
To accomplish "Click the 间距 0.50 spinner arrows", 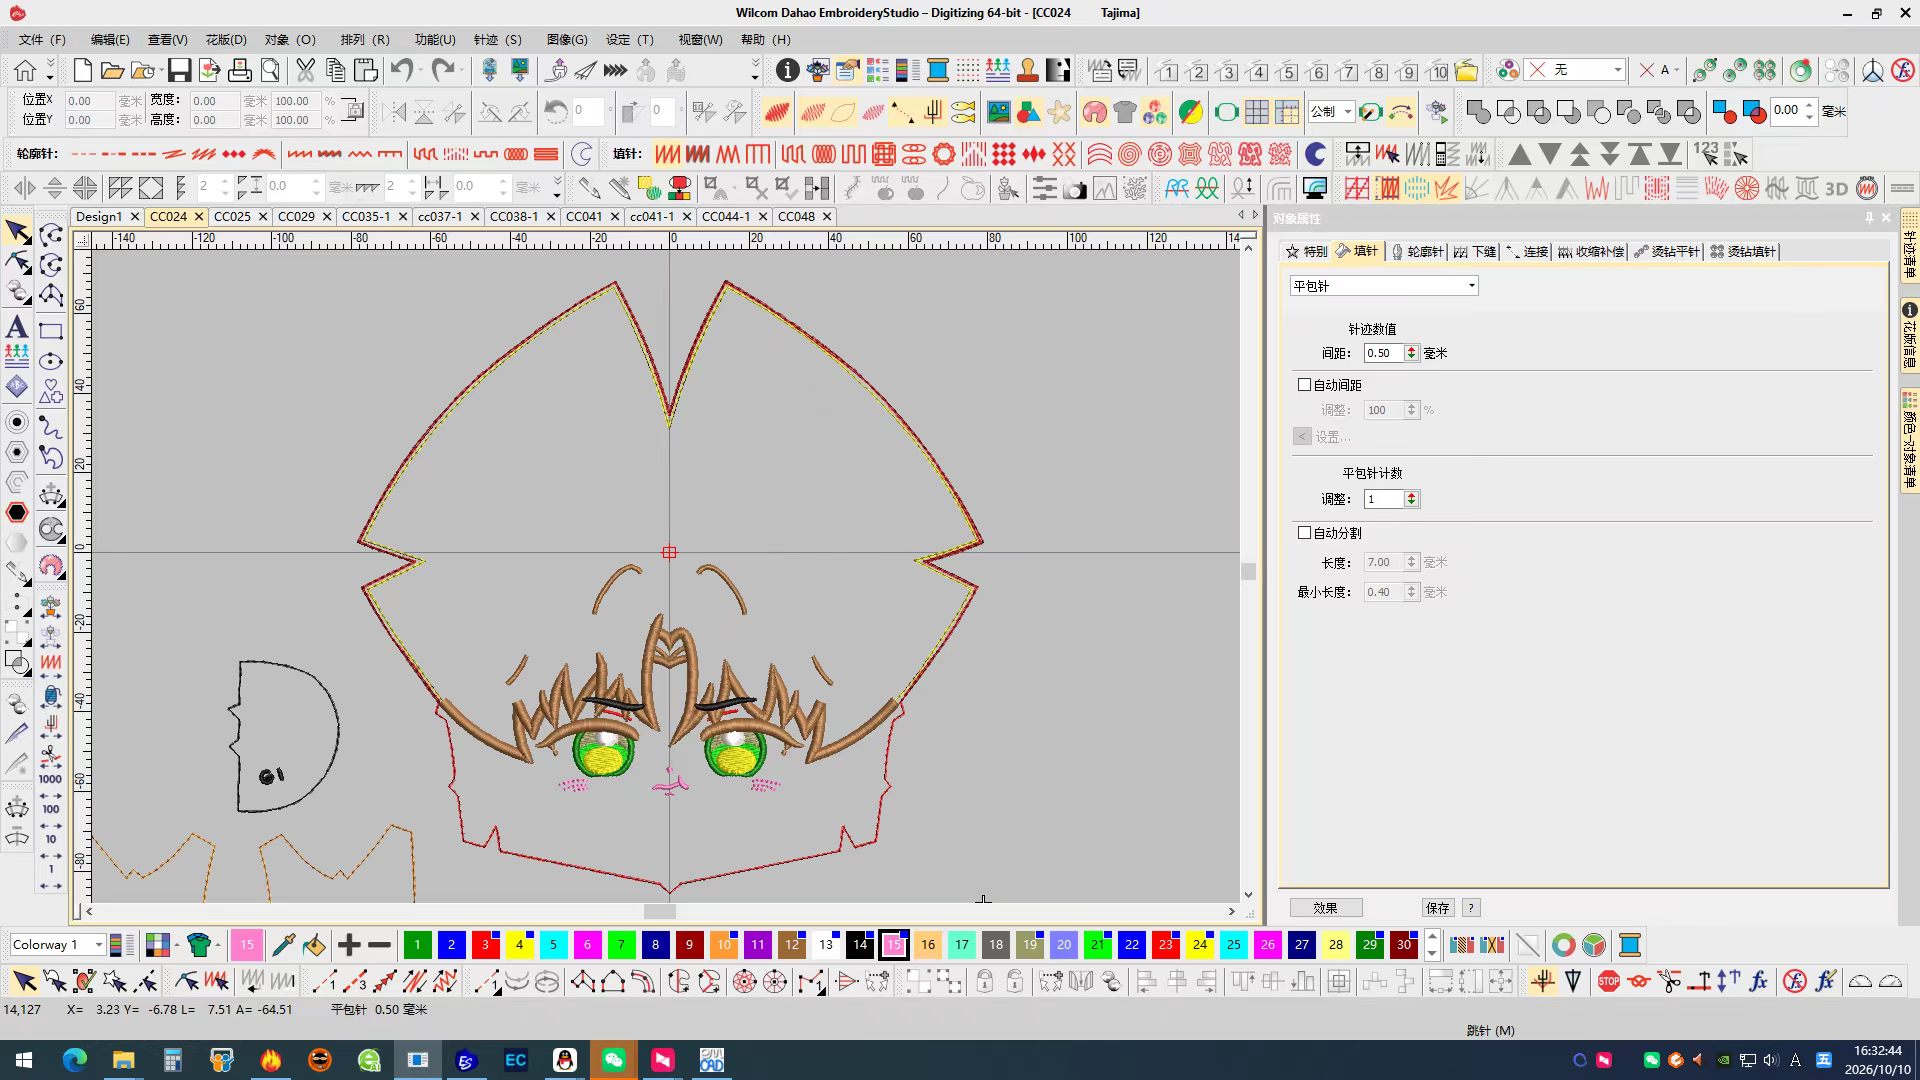I will click(1411, 353).
